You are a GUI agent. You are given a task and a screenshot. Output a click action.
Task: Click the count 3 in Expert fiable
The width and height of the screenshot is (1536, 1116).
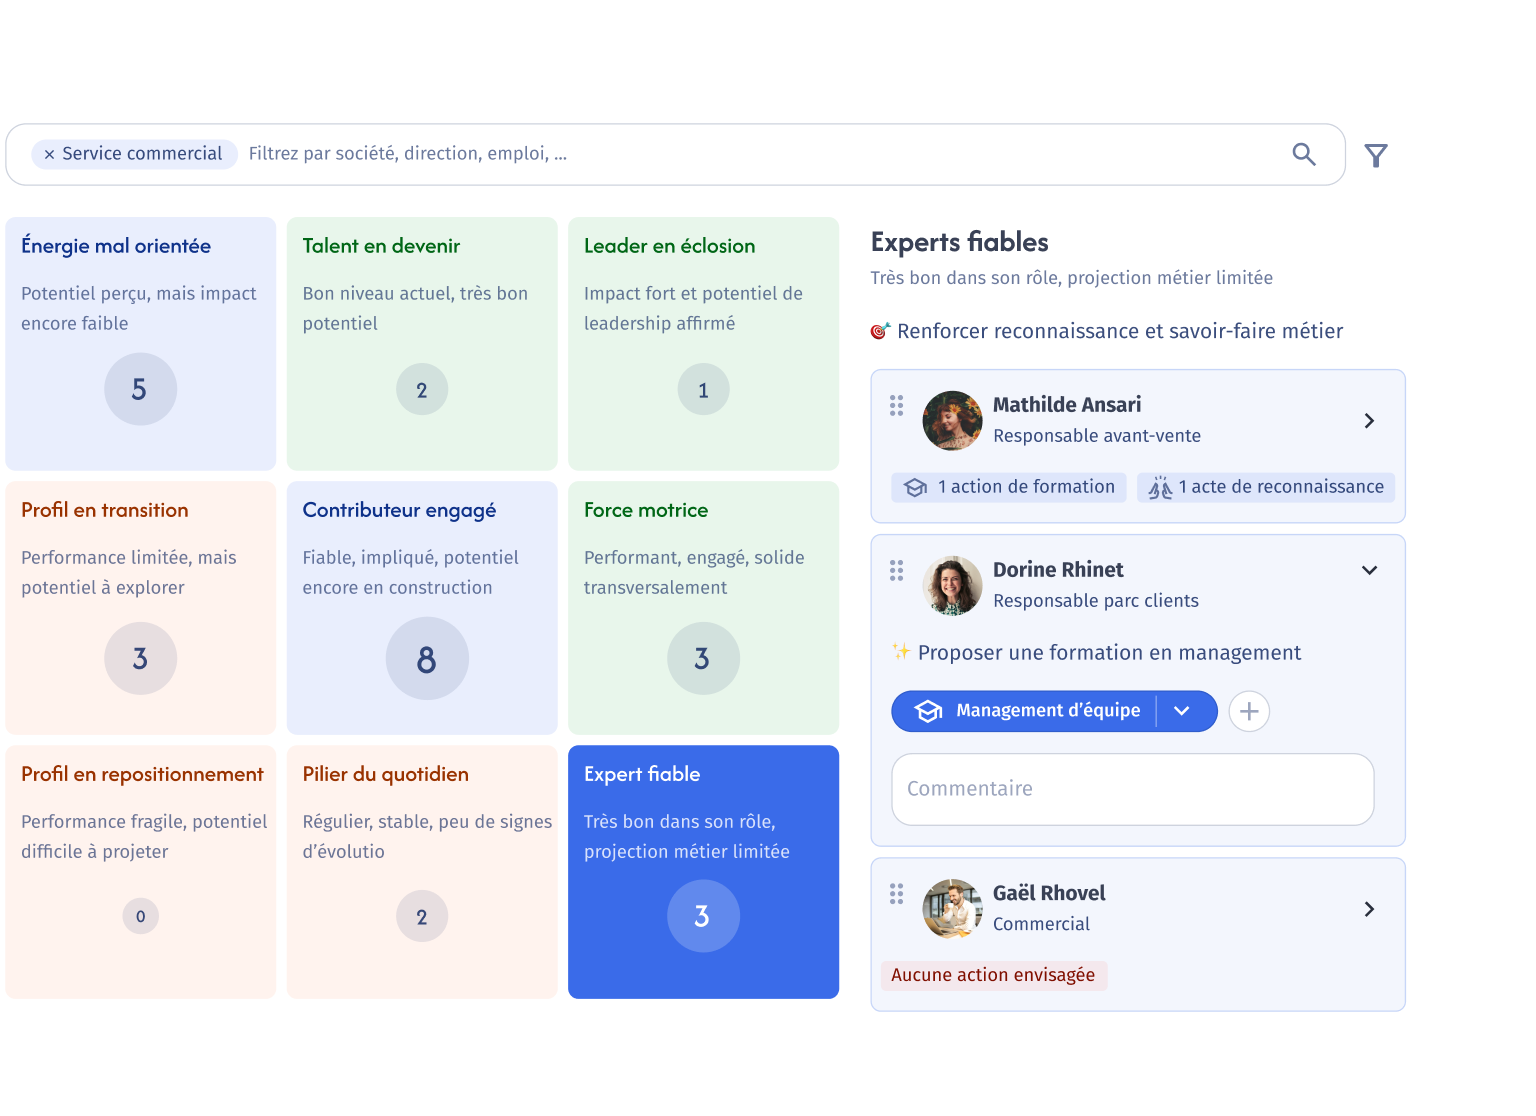click(x=703, y=916)
